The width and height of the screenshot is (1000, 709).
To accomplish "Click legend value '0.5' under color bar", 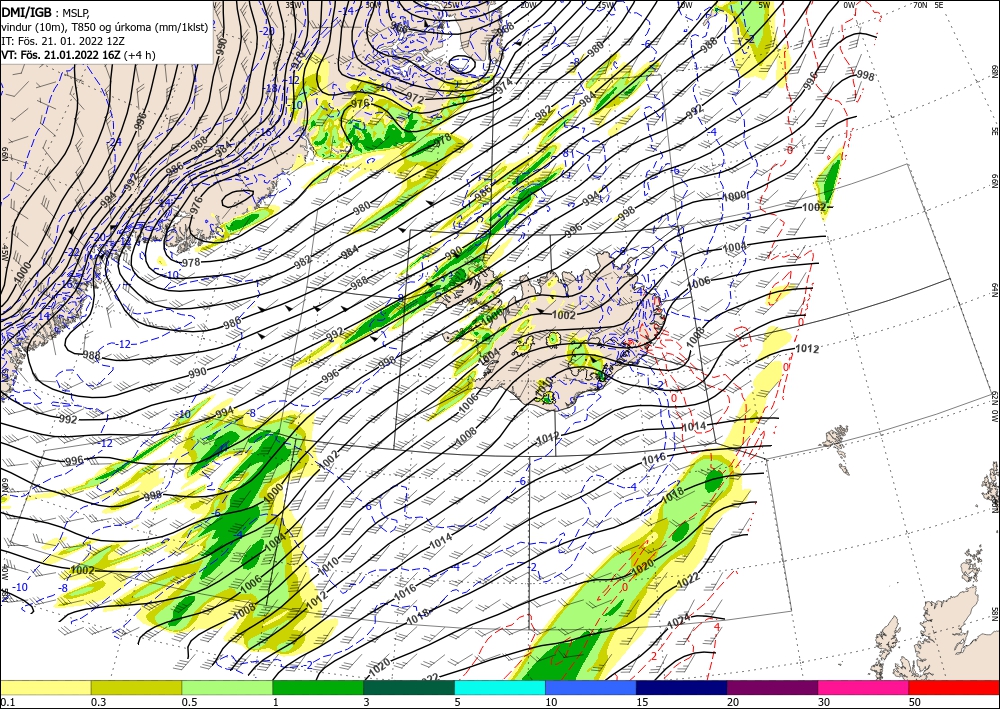I will click(x=189, y=702).
